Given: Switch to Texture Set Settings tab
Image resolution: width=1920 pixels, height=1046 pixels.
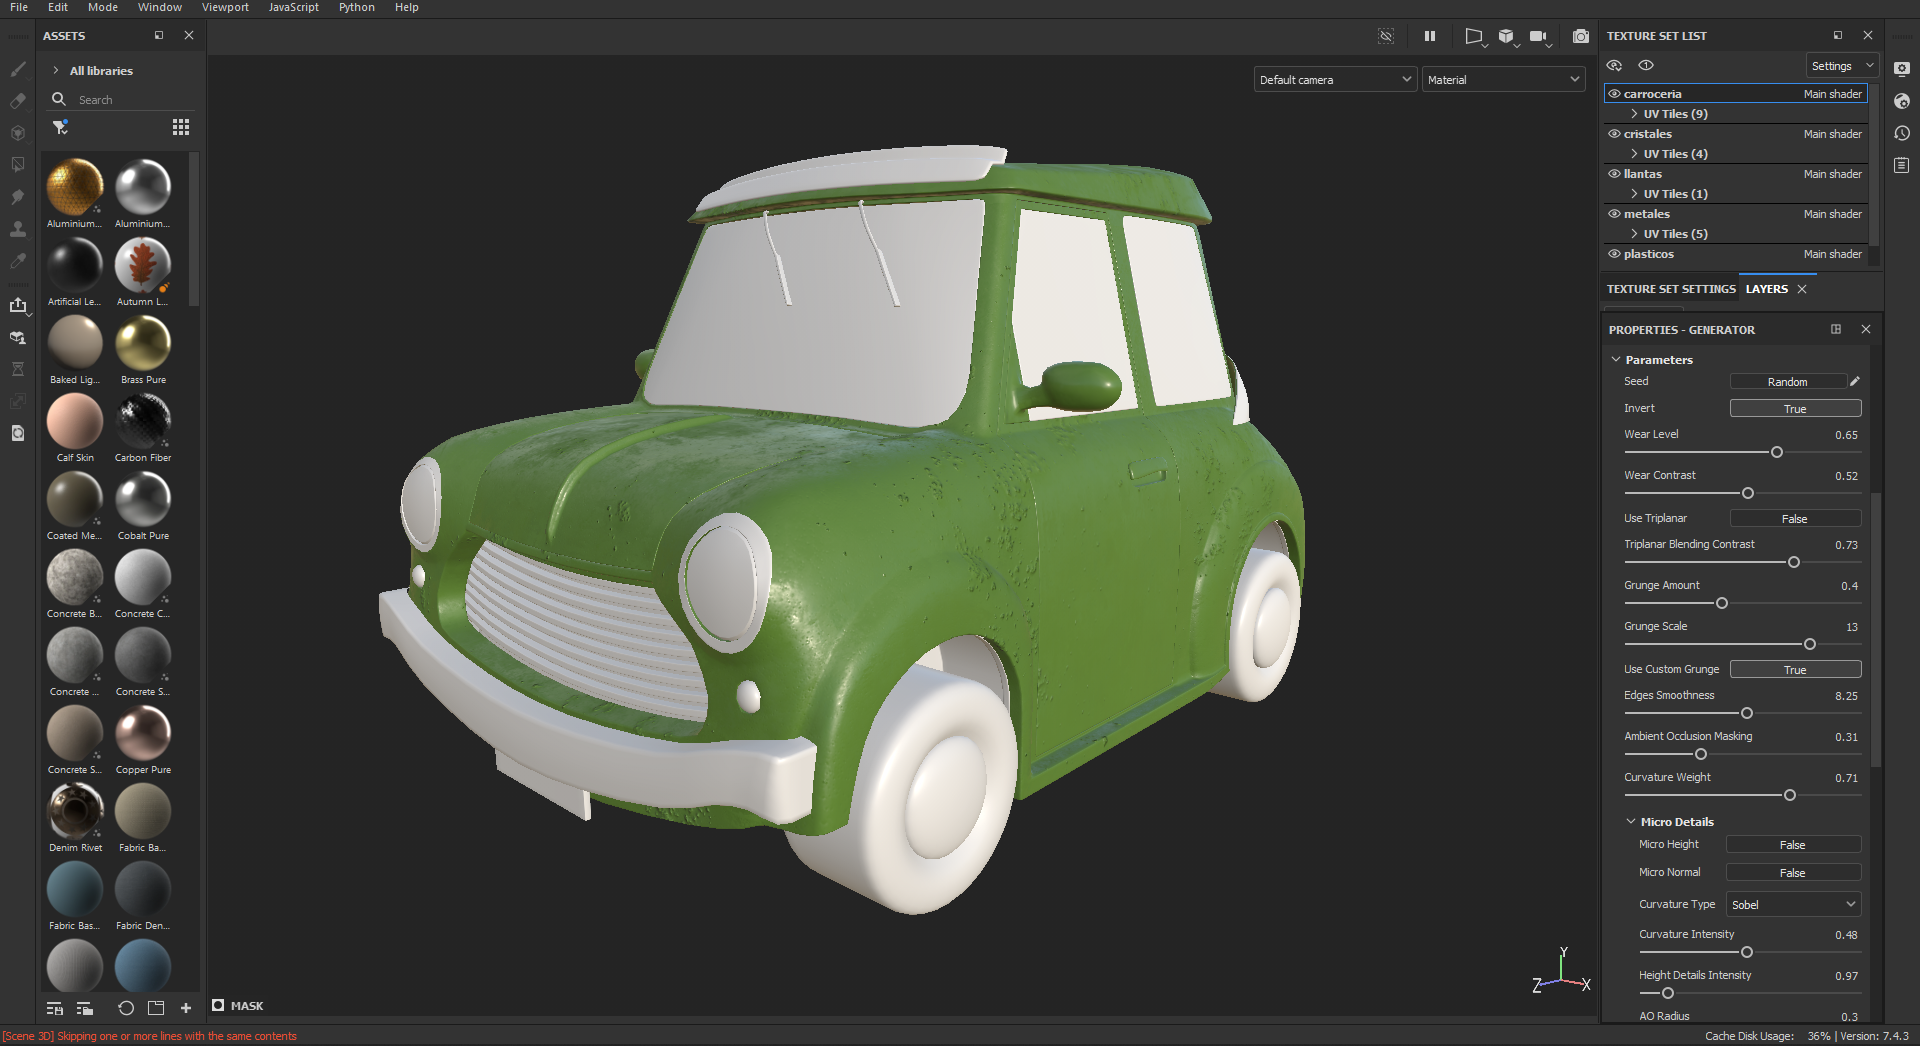Looking at the screenshot, I should (1670, 289).
